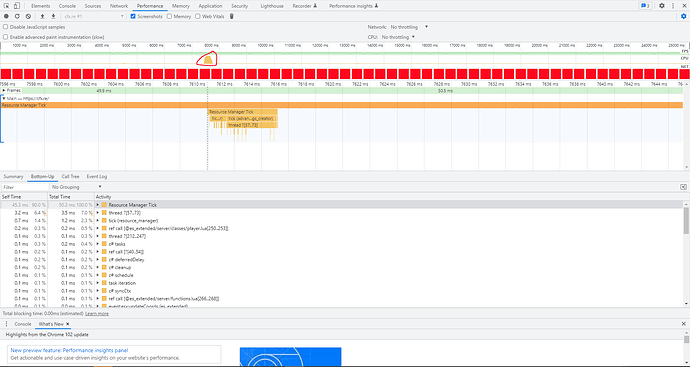Image resolution: width=690 pixels, height=367 pixels.
Task: Open the Lighthouse tab
Action: click(x=272, y=6)
